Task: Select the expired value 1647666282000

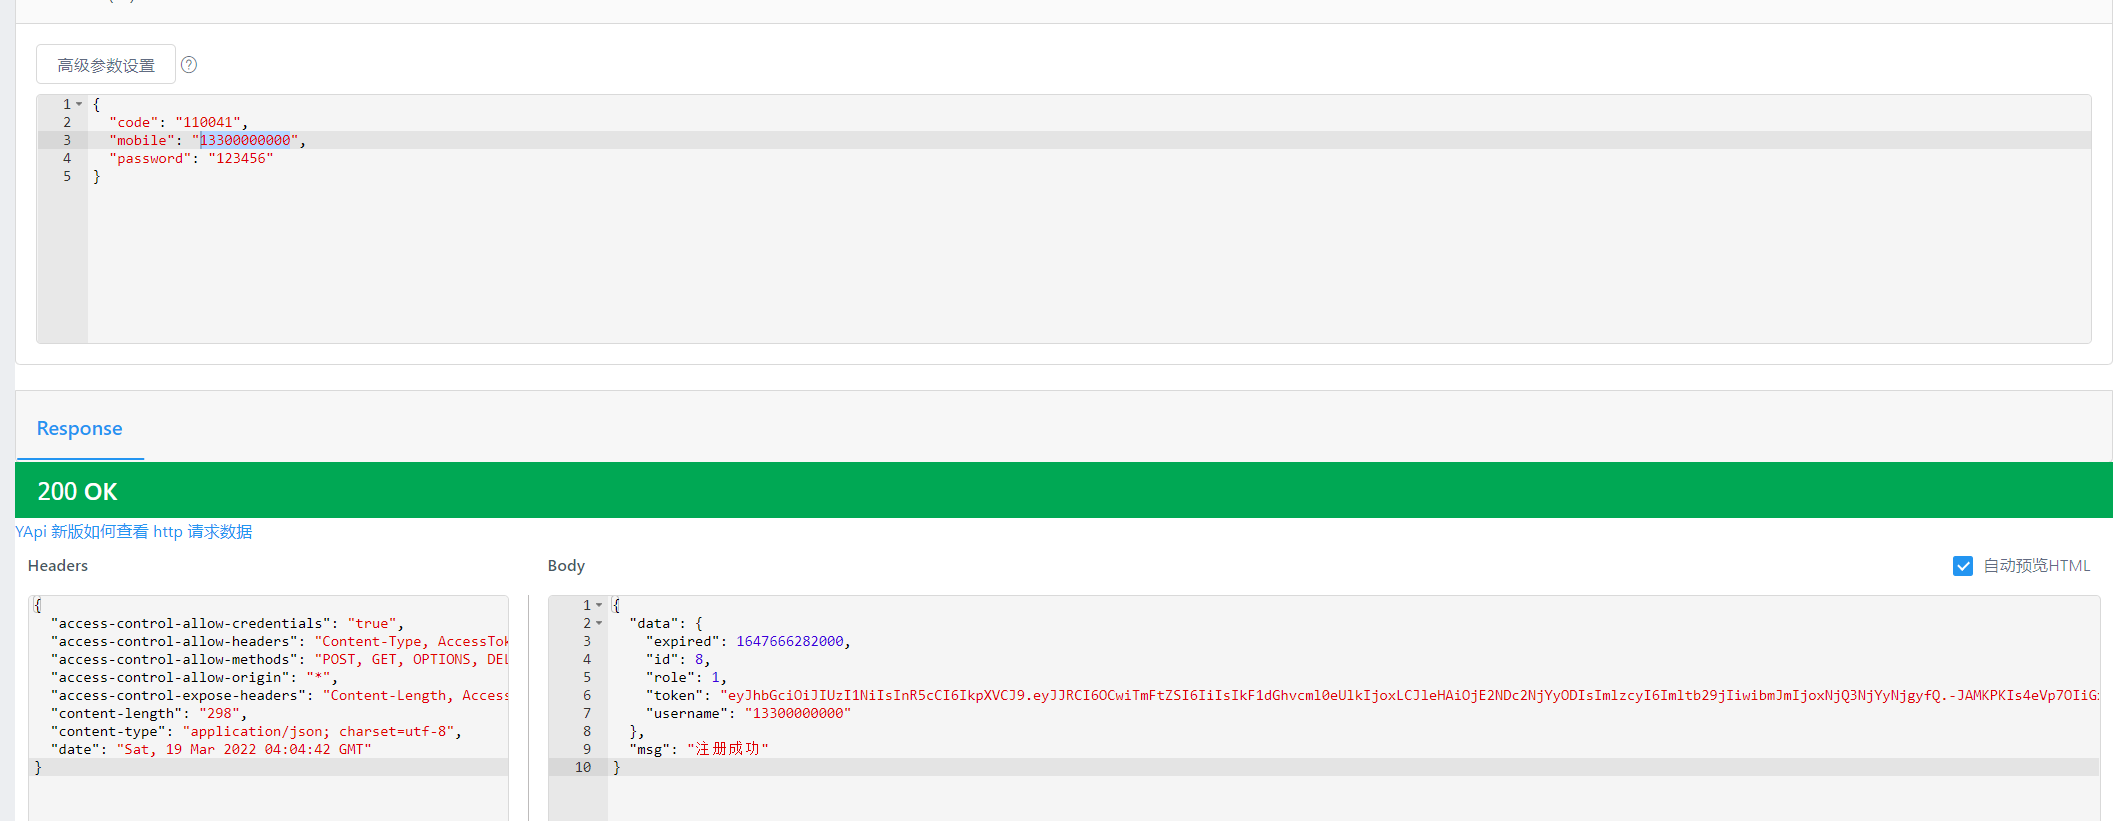Action: [790, 641]
